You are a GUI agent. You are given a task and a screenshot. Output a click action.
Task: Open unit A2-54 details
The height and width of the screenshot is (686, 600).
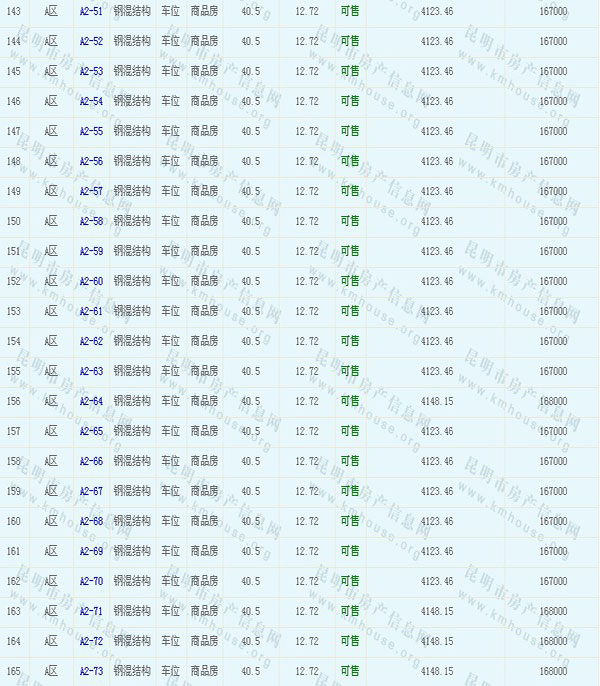(91, 101)
